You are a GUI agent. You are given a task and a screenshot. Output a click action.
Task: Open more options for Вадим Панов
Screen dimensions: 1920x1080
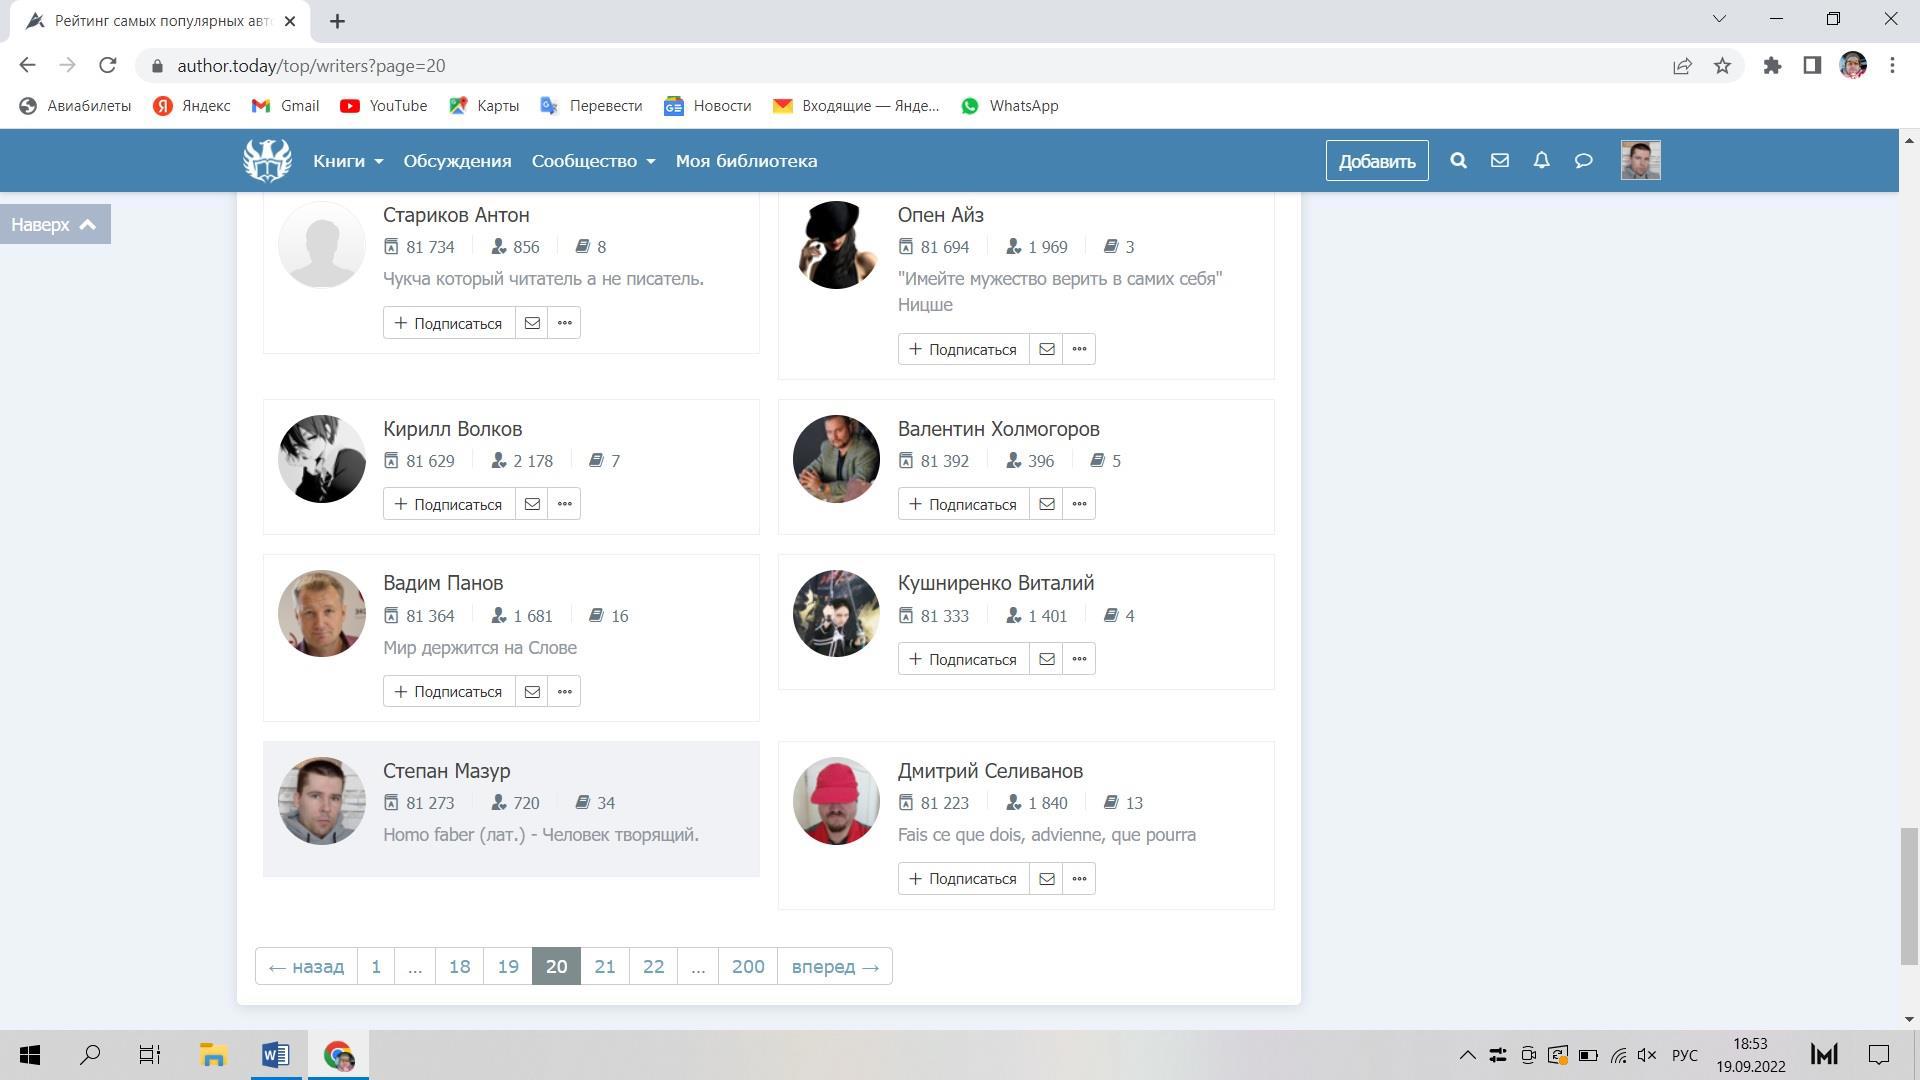click(564, 692)
